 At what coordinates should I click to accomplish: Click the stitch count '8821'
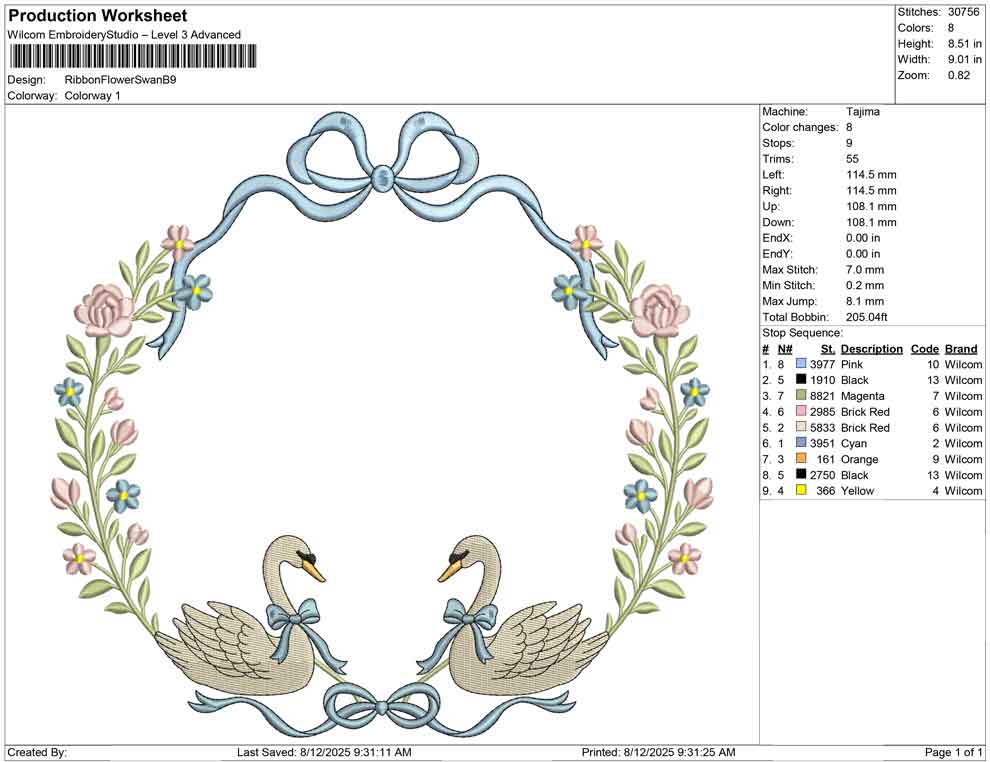click(823, 396)
